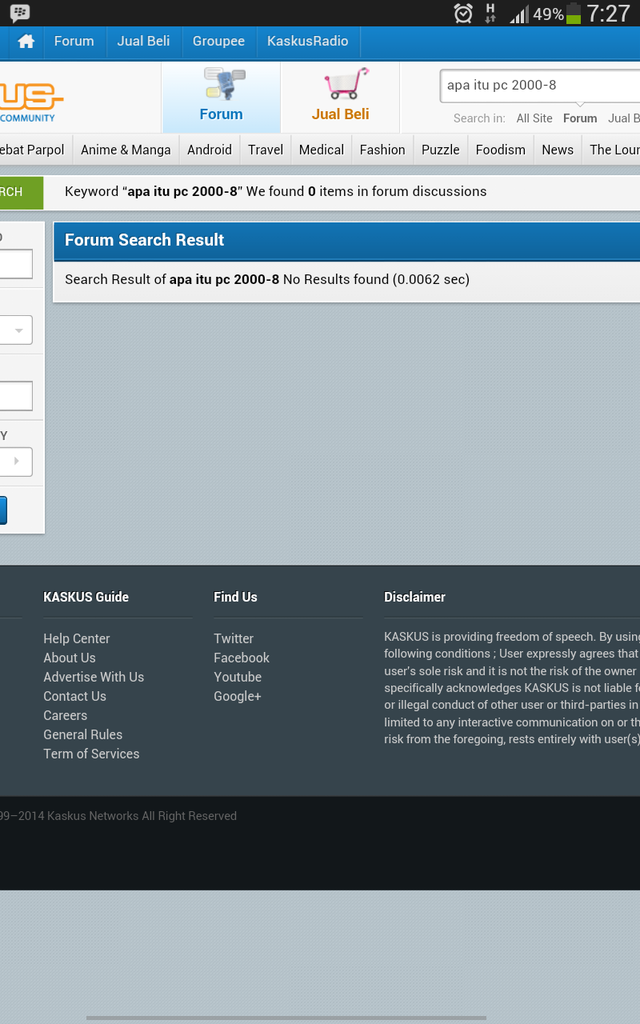Viewport: 640px width, 1024px height.
Task: Open the Contact Us link
Action: pyautogui.click(x=74, y=696)
